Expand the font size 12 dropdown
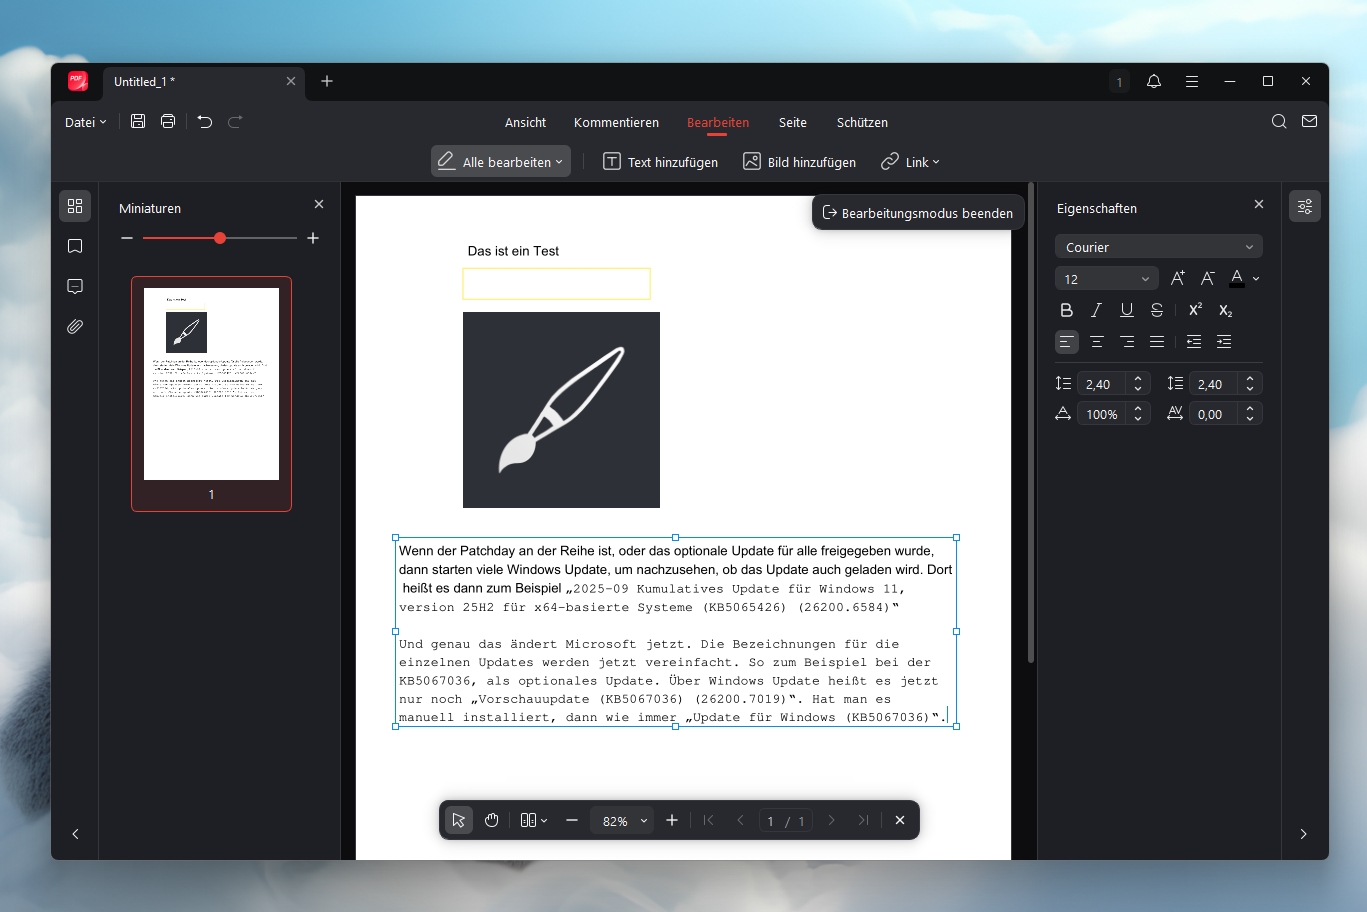 (x=1106, y=279)
